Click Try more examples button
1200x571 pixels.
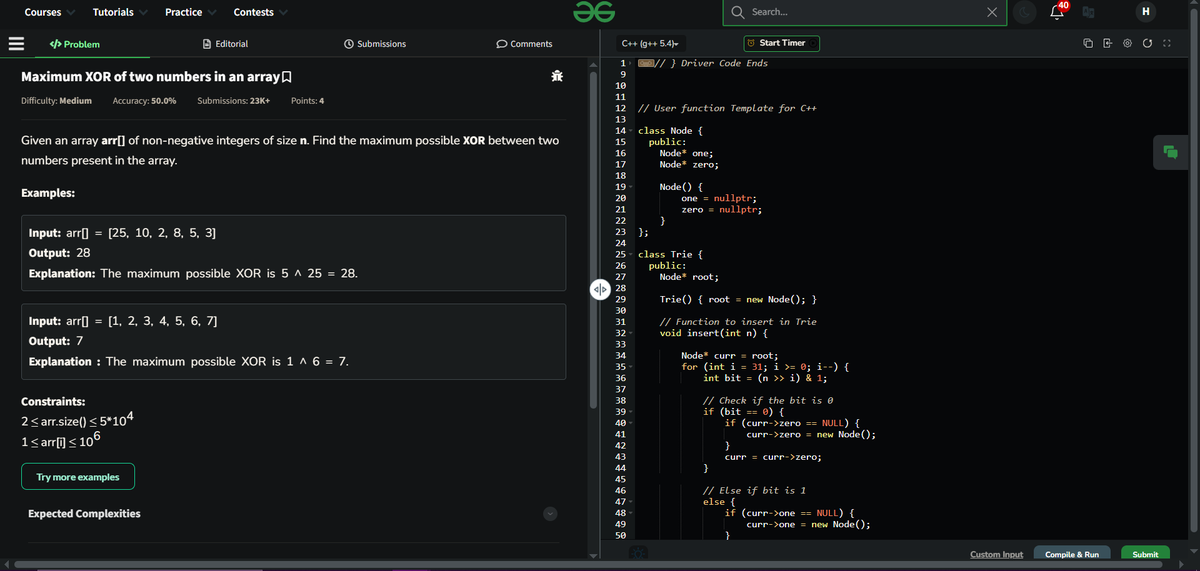tap(78, 477)
